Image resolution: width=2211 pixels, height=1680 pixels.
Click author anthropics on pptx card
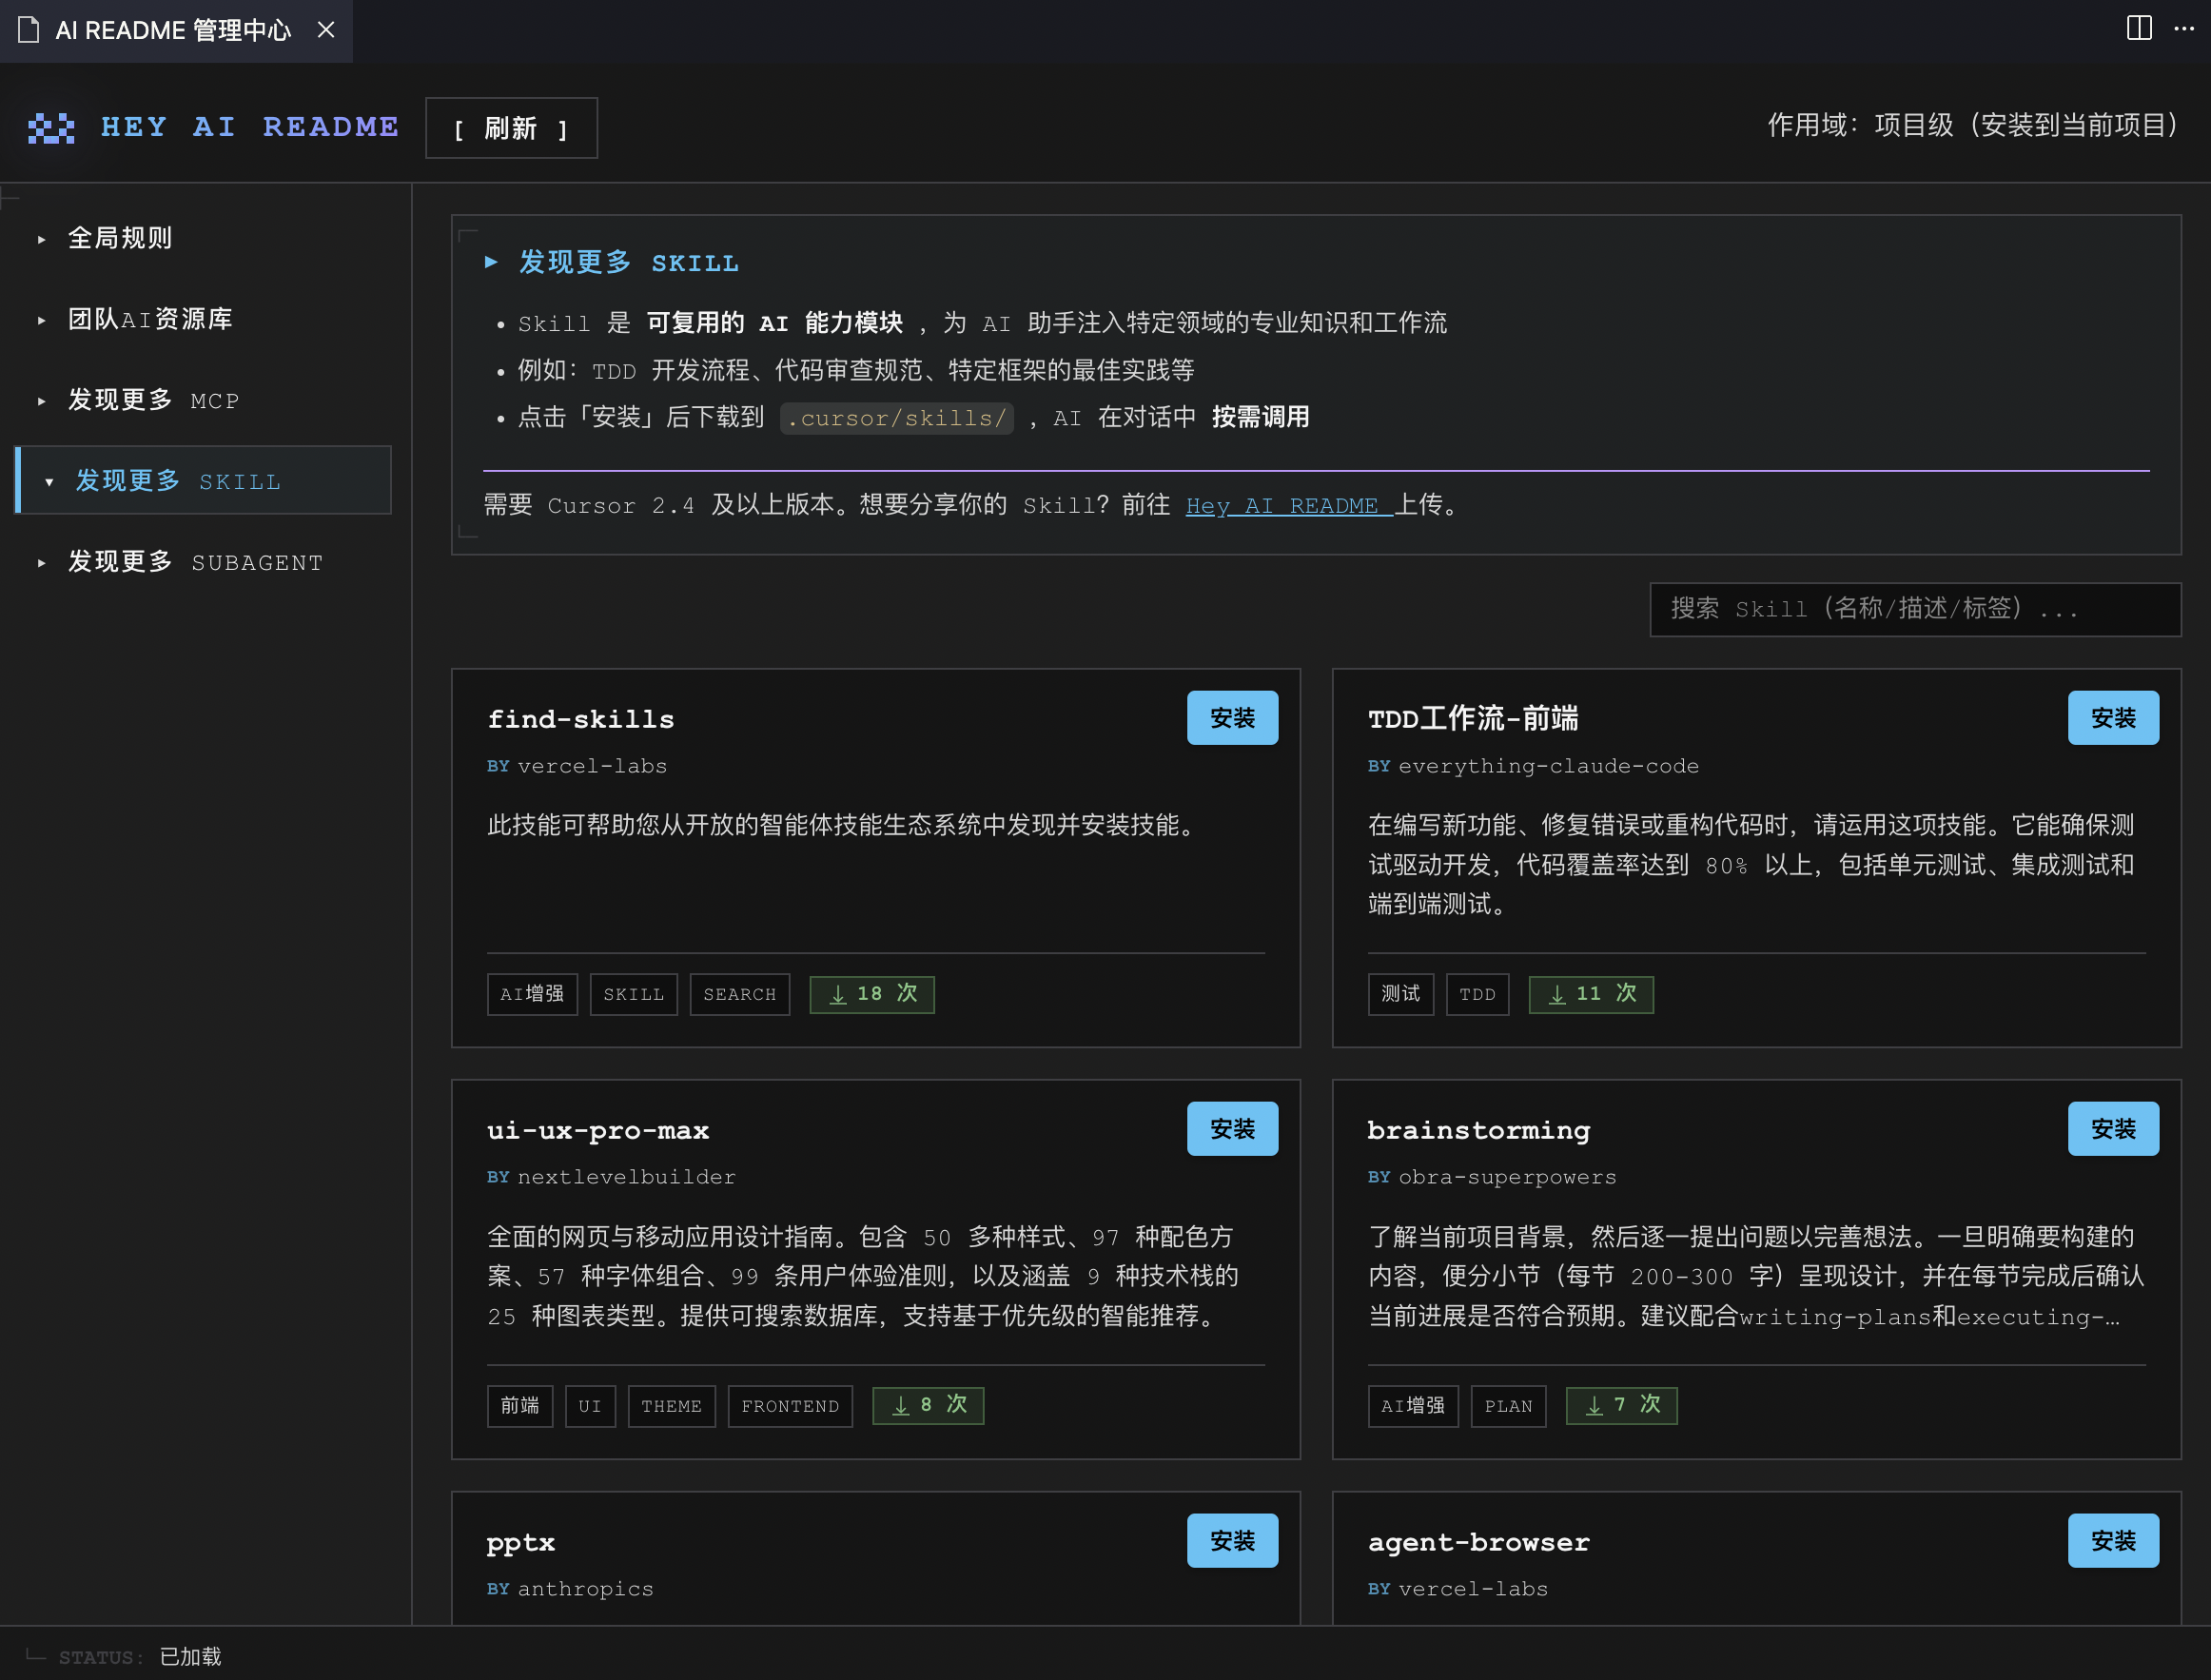click(585, 1589)
